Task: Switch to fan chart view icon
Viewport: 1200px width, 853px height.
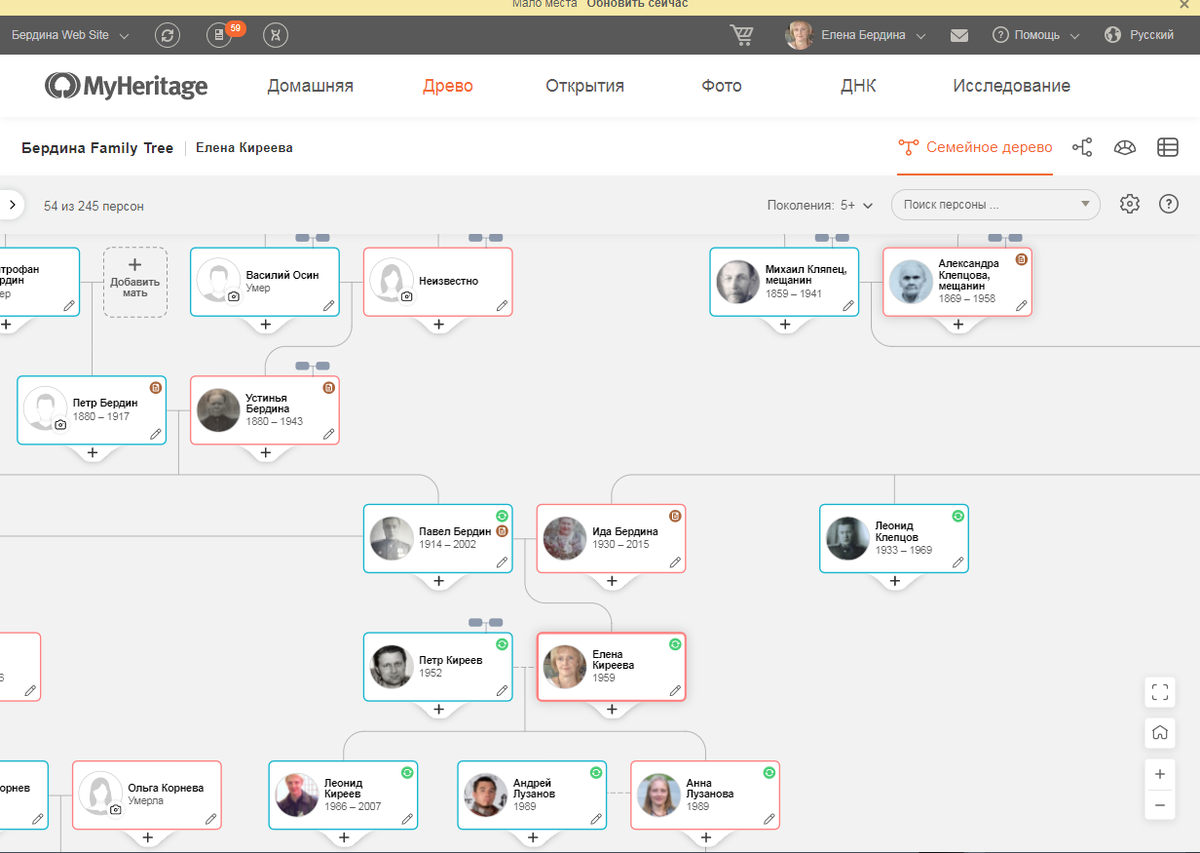Action: (x=1125, y=148)
